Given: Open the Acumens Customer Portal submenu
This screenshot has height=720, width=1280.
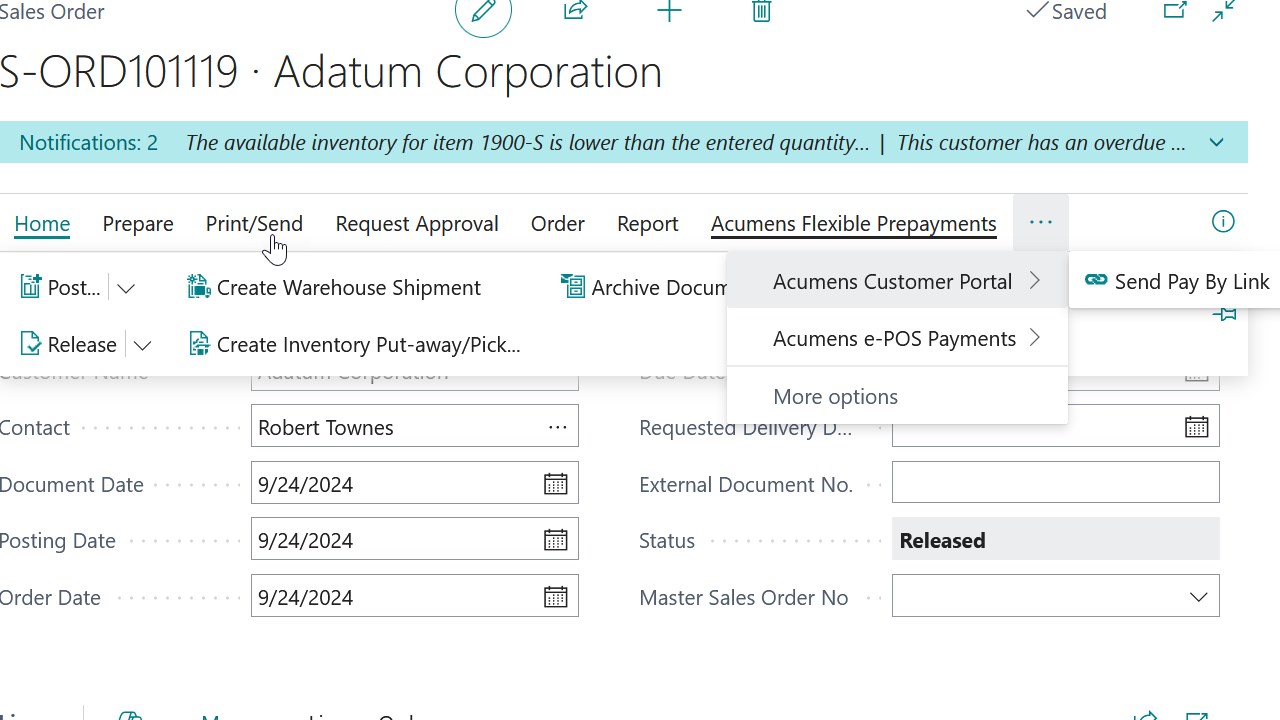Looking at the screenshot, I should point(892,281).
